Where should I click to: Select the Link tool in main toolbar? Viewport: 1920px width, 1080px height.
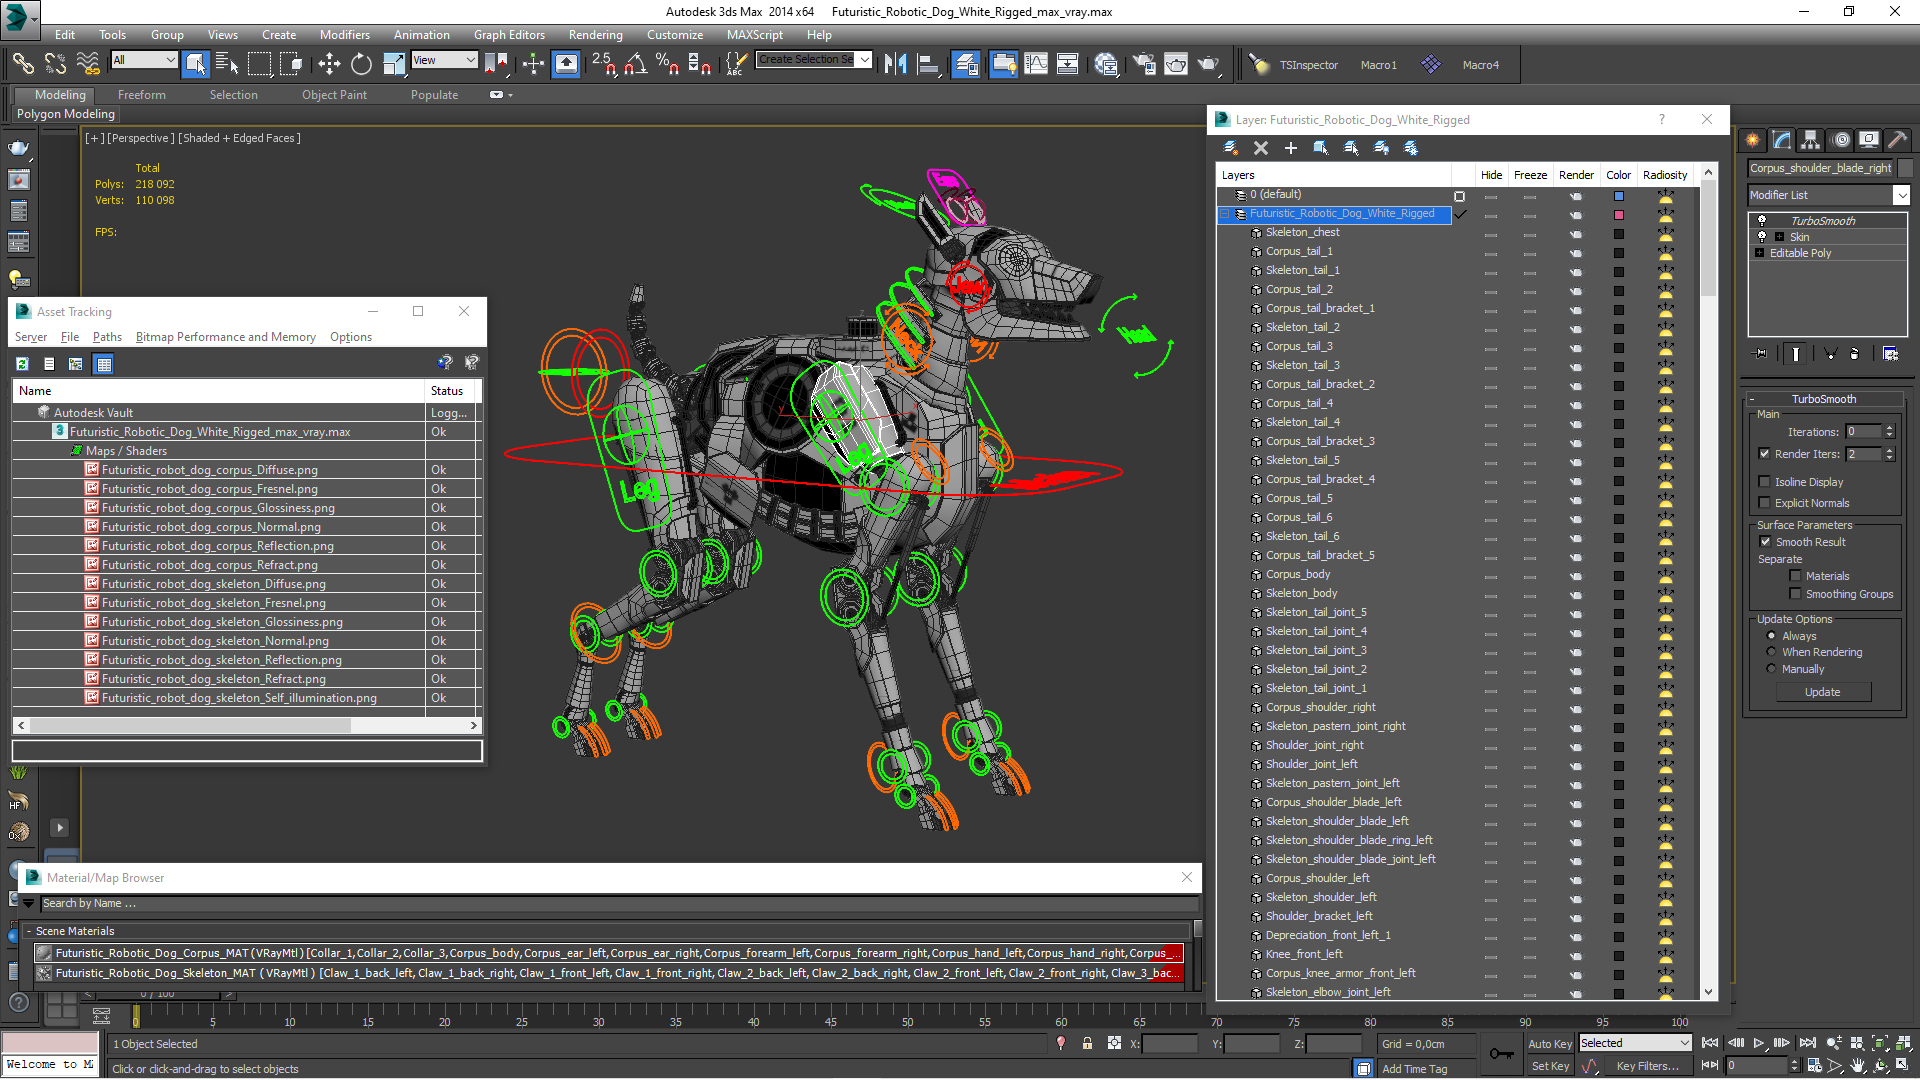(23, 64)
